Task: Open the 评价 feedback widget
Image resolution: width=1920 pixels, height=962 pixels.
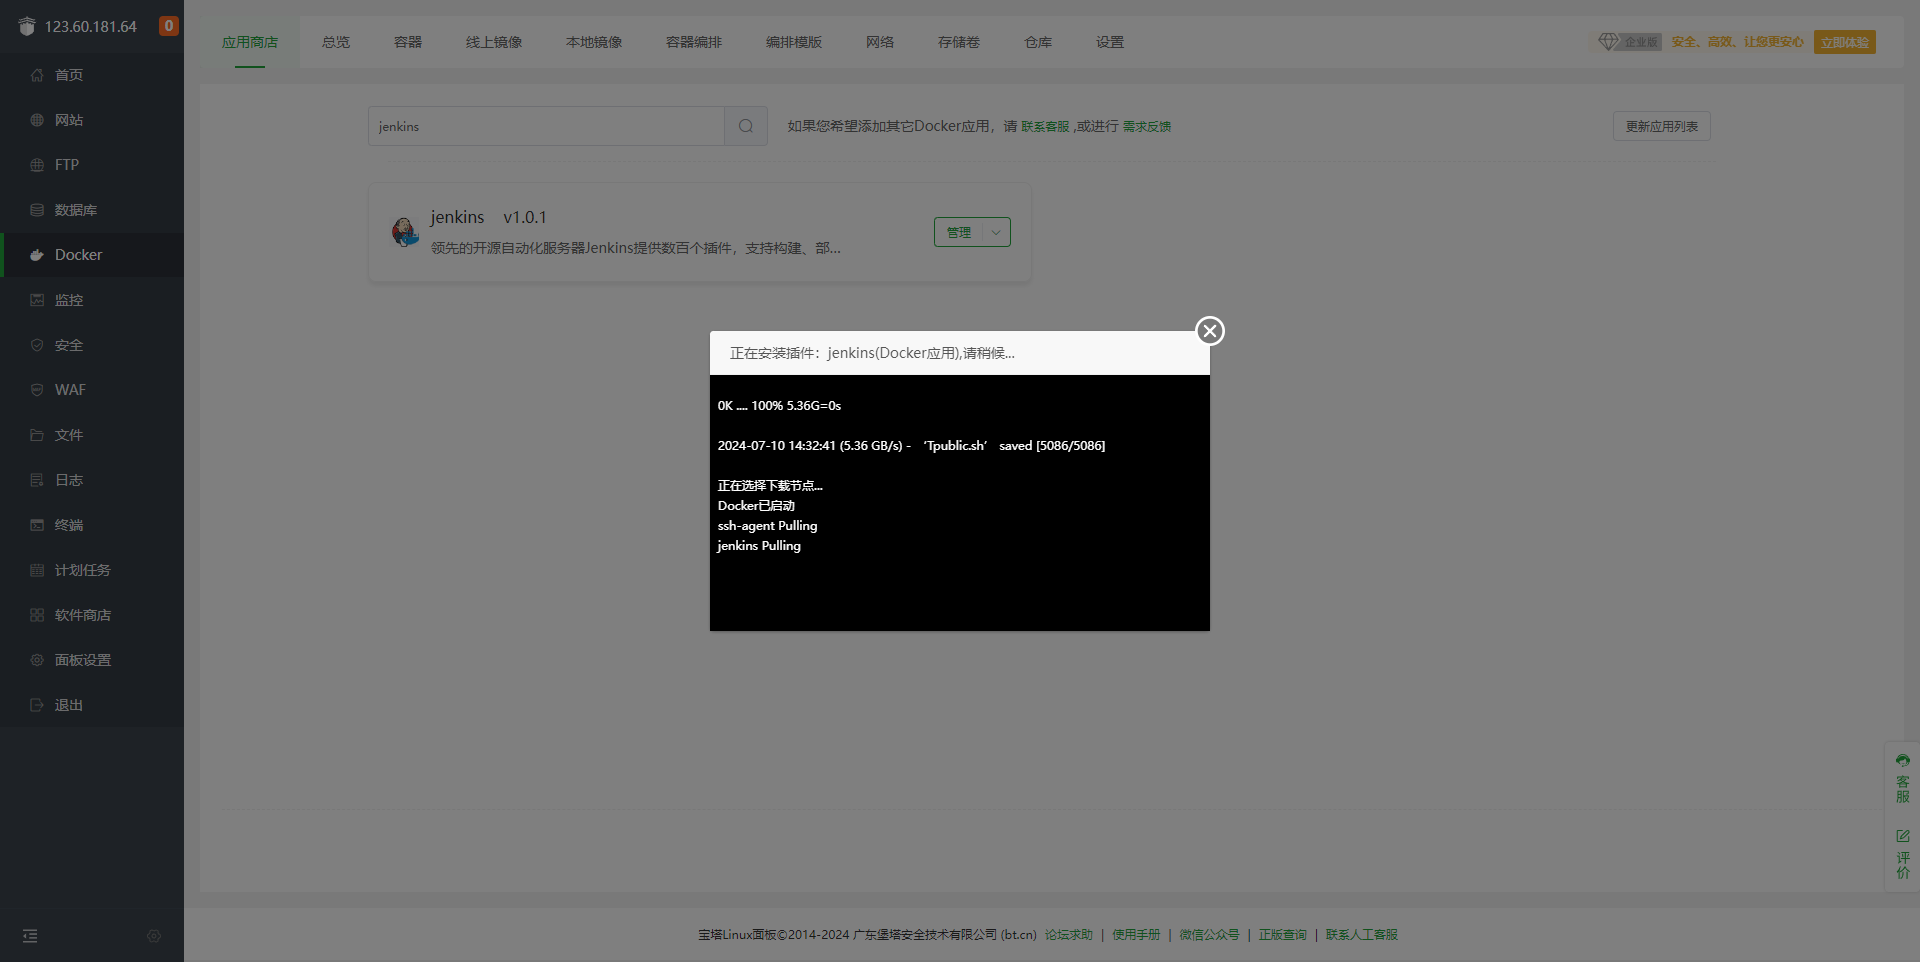Action: [x=1902, y=854]
